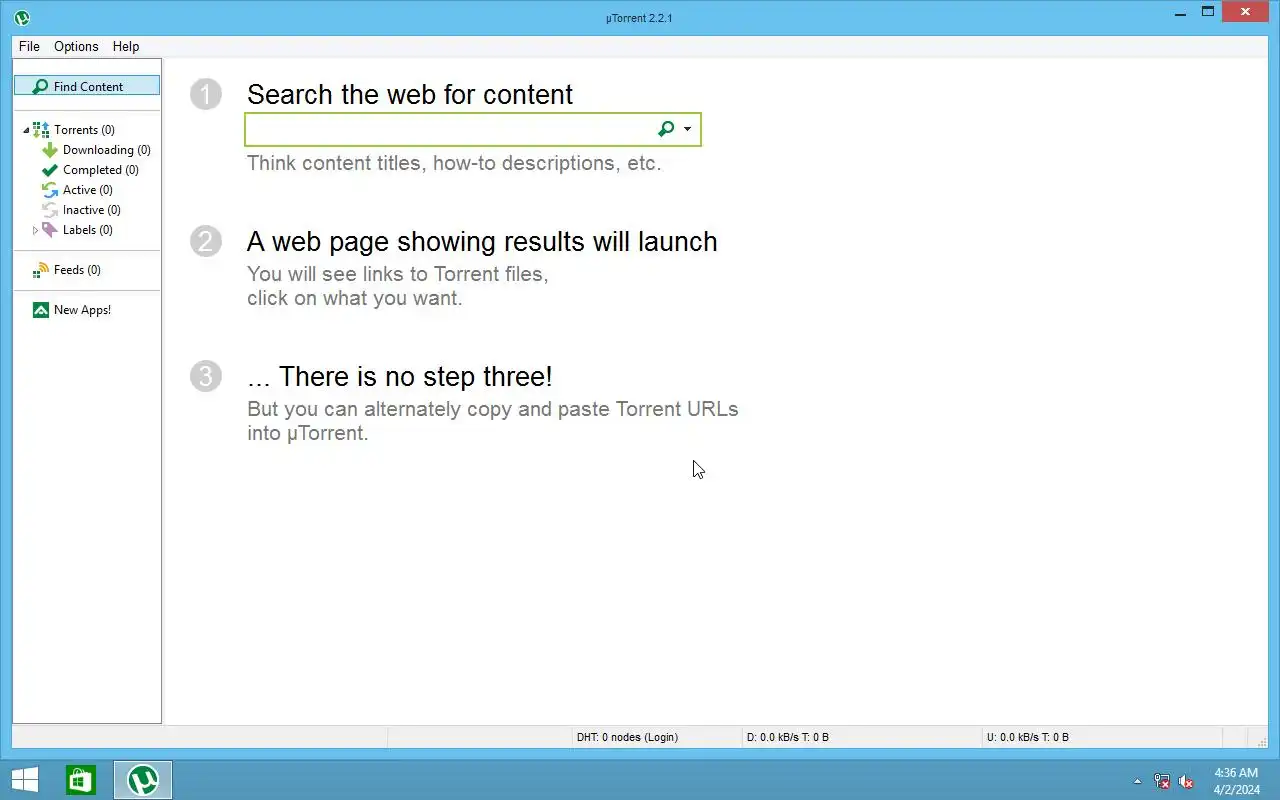Open the Windows Start button
This screenshot has width=1280, height=800.
[x=25, y=780]
